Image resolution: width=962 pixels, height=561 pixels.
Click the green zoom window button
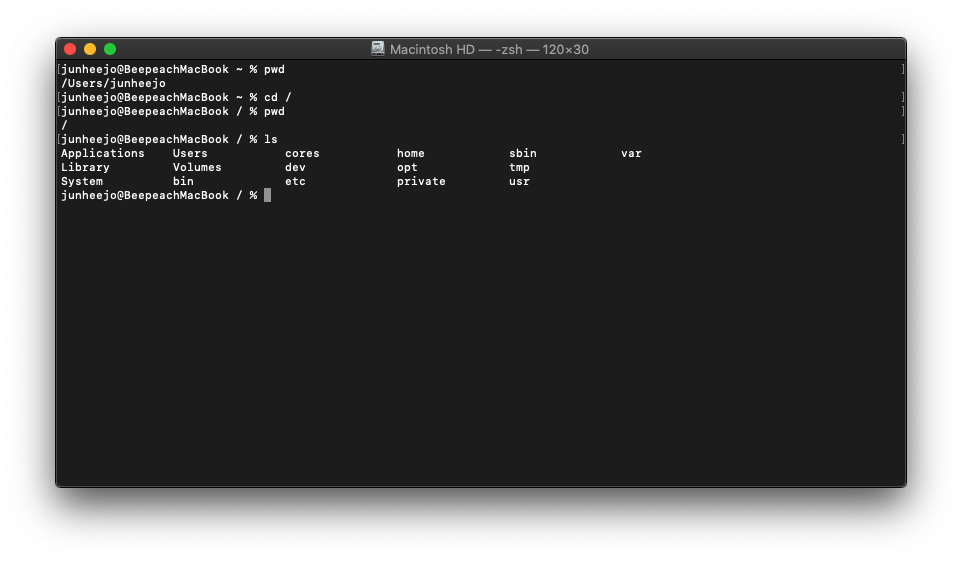(110, 49)
